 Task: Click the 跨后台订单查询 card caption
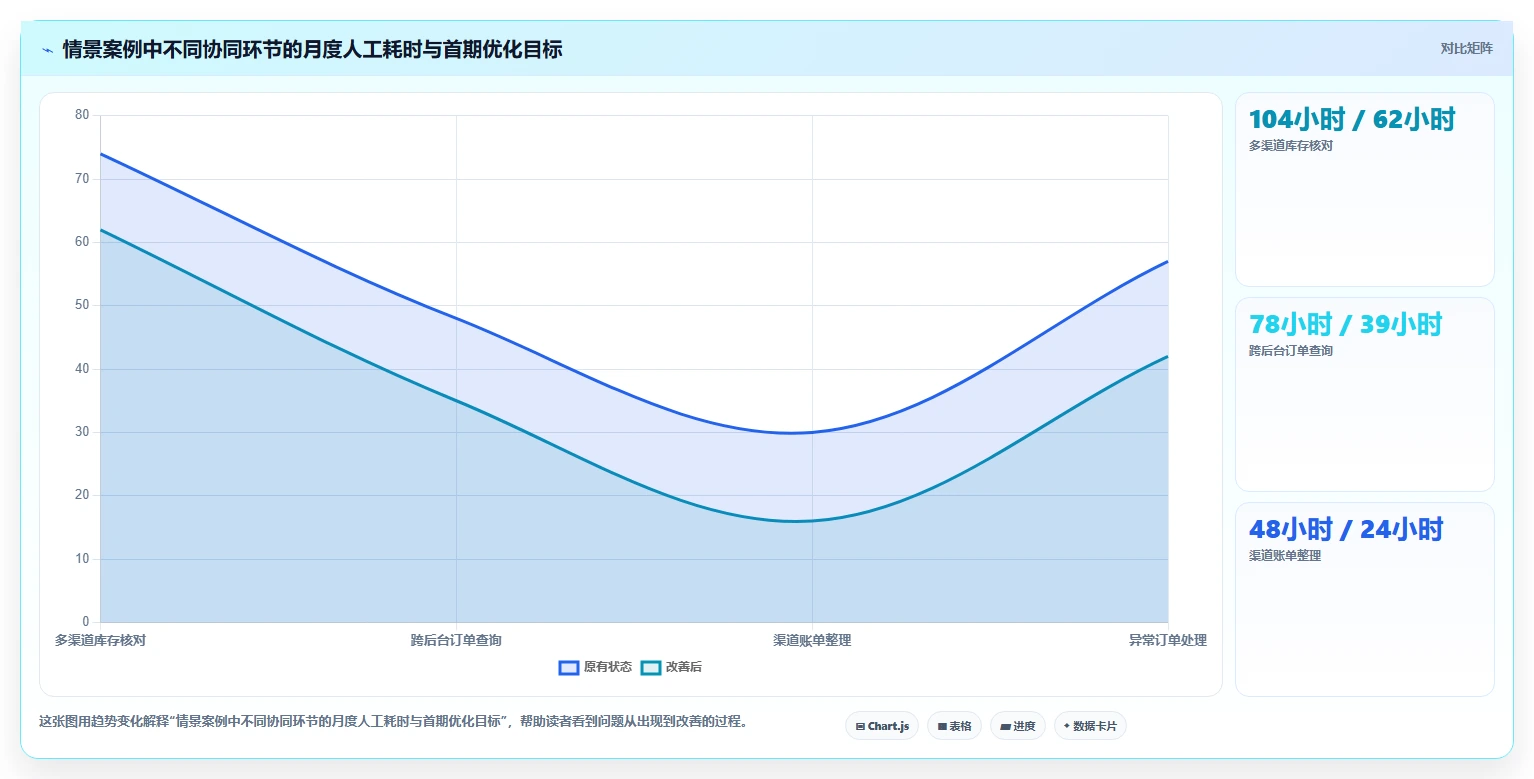coord(1291,351)
